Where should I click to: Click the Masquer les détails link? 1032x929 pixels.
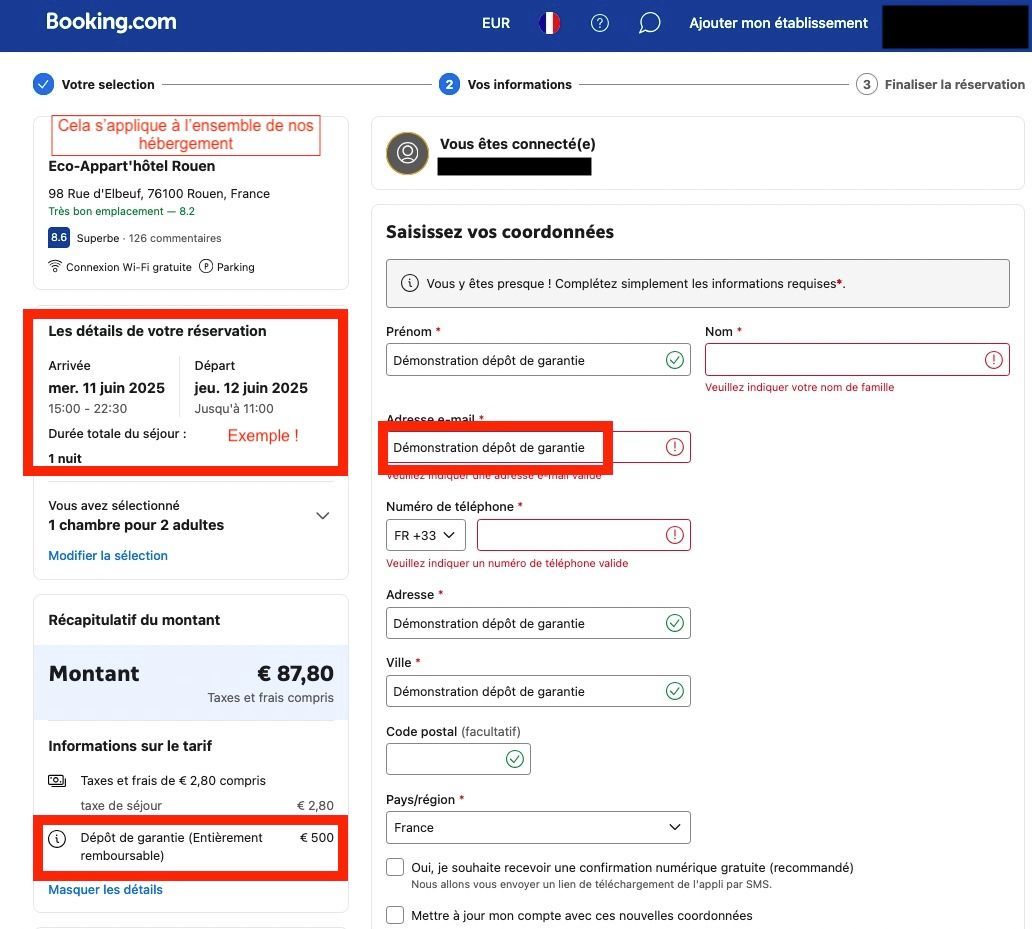[105, 890]
